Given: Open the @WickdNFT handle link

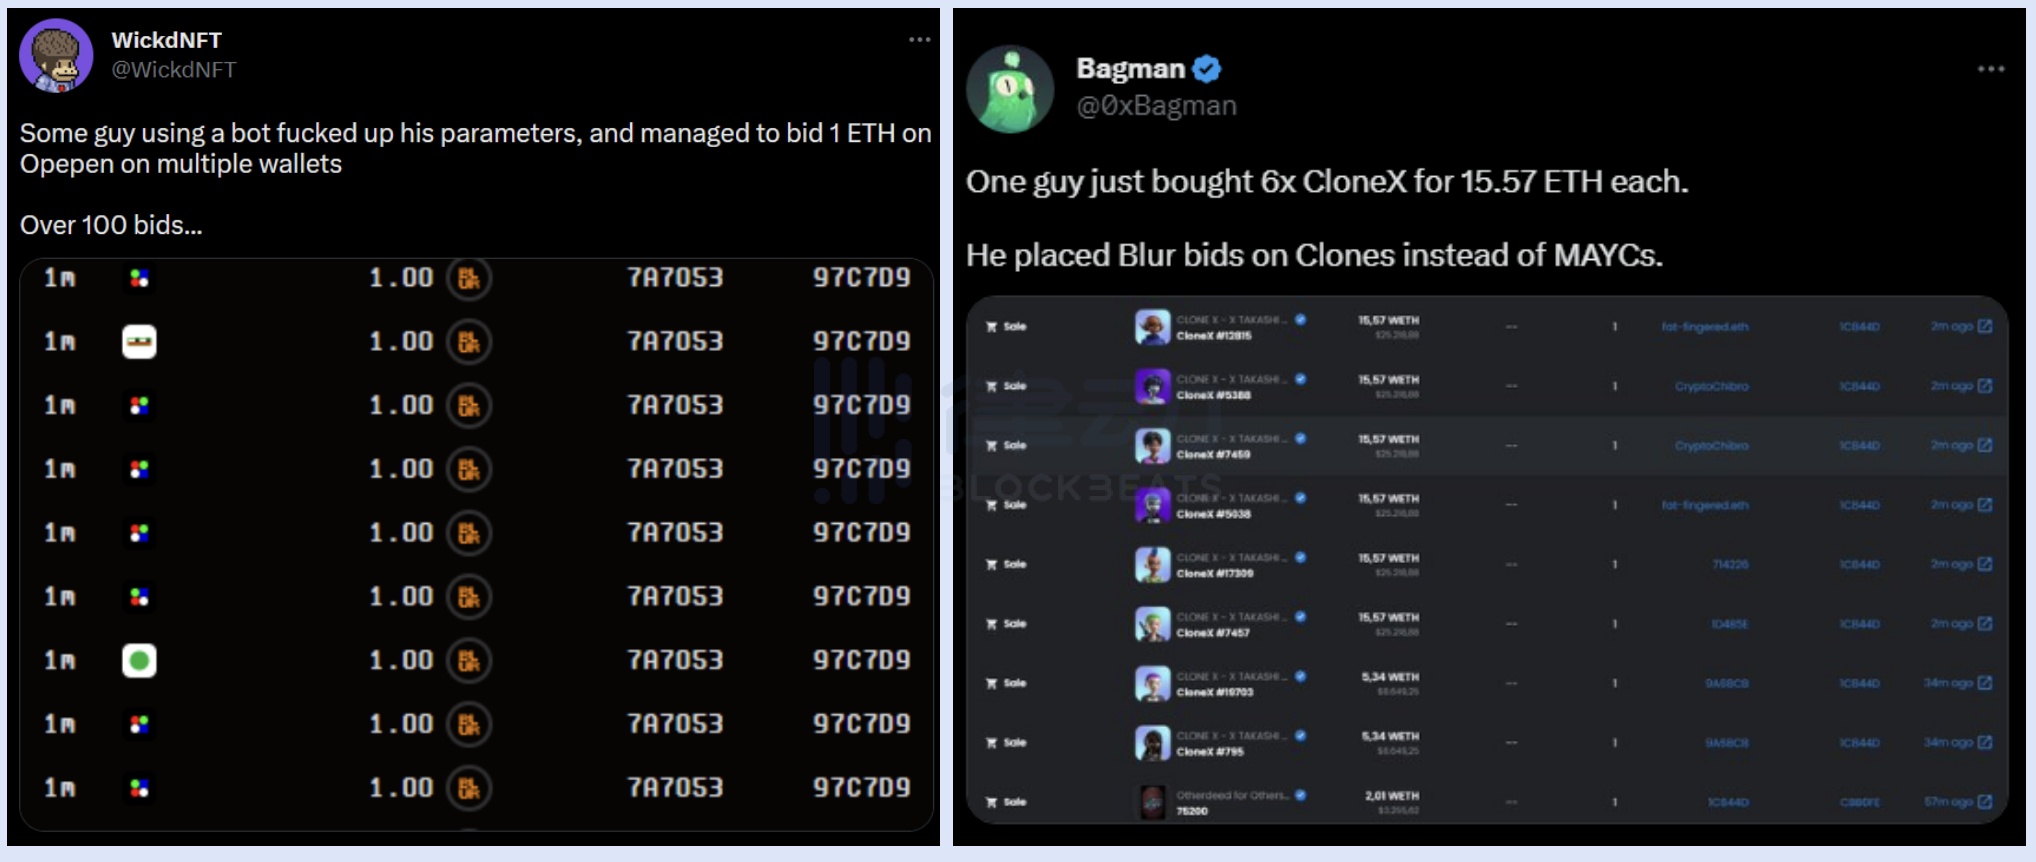Looking at the screenshot, I should (x=174, y=70).
